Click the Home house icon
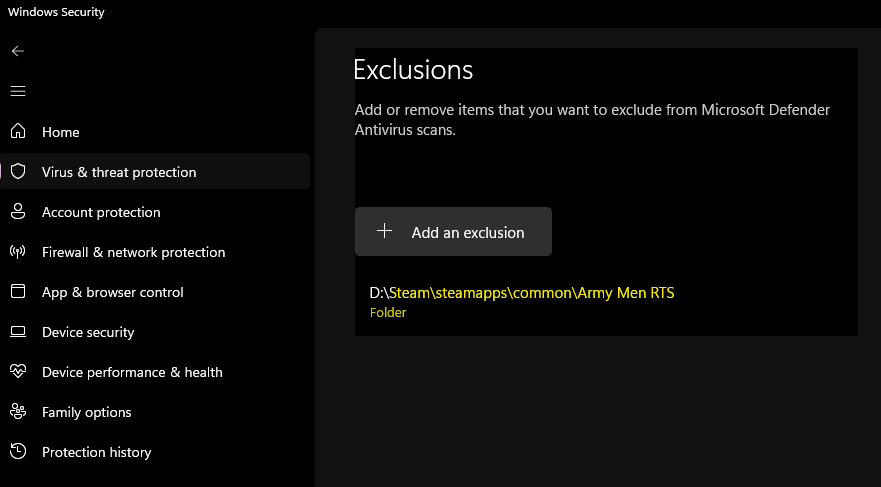 click(x=17, y=132)
